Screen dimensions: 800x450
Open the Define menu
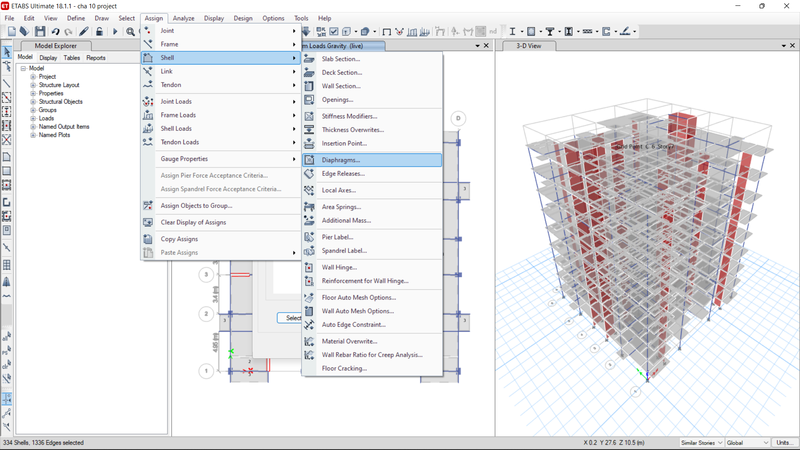point(76,18)
